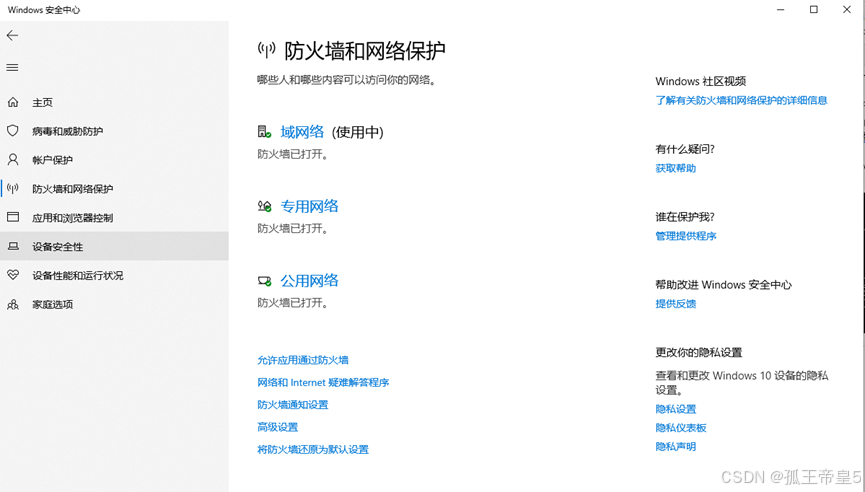Click the home icon in sidebar

coord(13,102)
